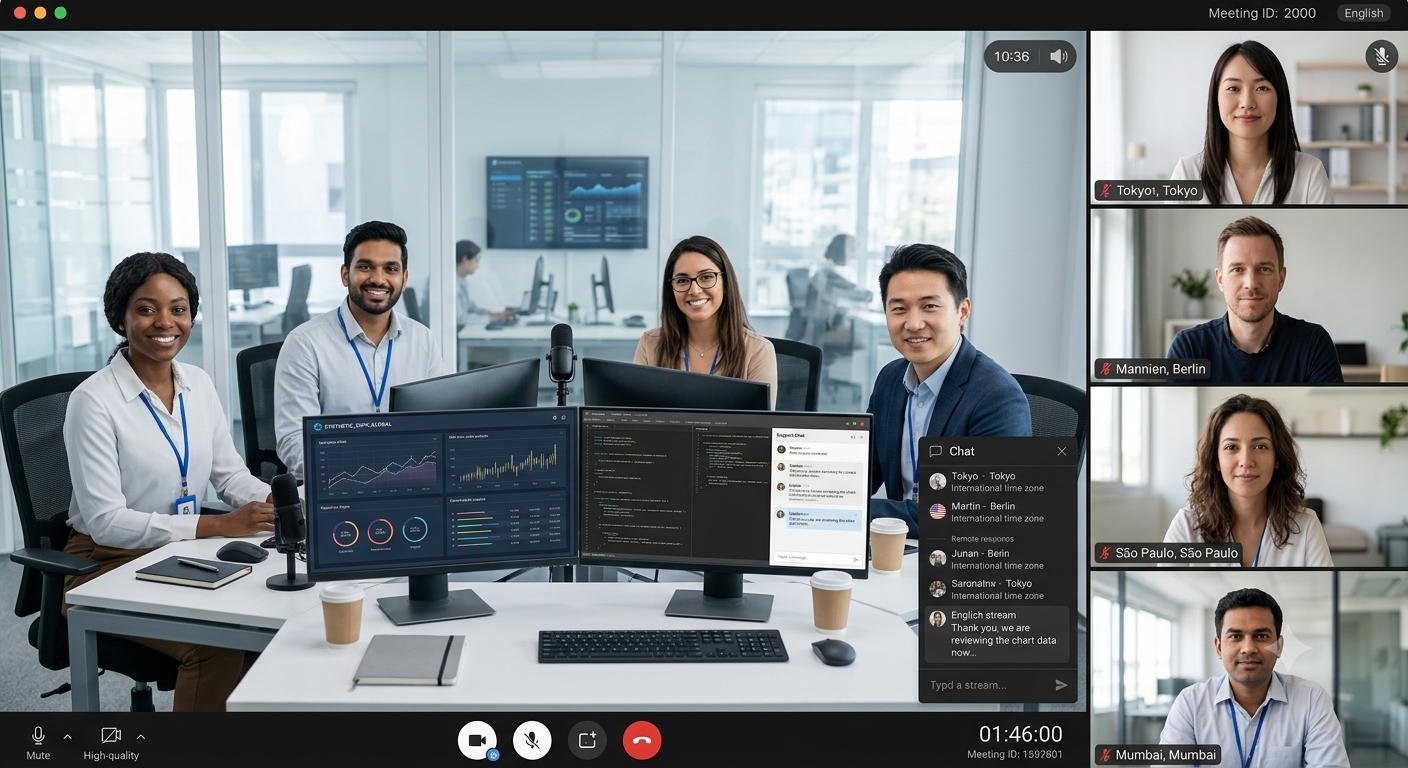Click the High-quality video icon

click(x=111, y=736)
